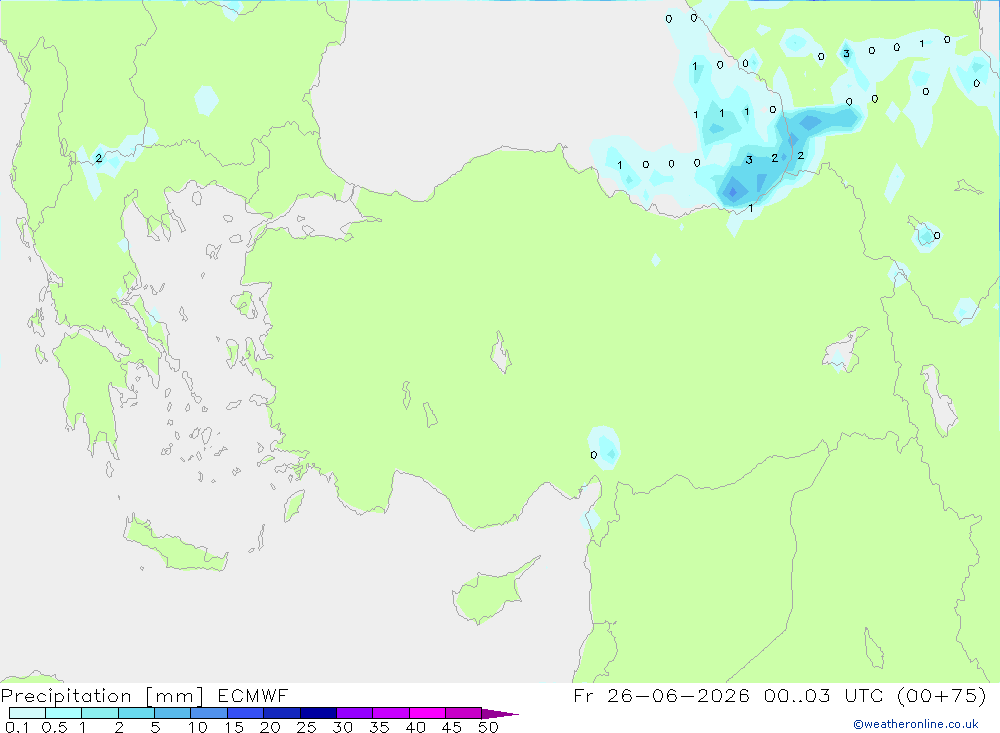This screenshot has height=733, width=1000.
Task: Open the weatheronline.co.uk copyright link
Action: tap(916, 724)
